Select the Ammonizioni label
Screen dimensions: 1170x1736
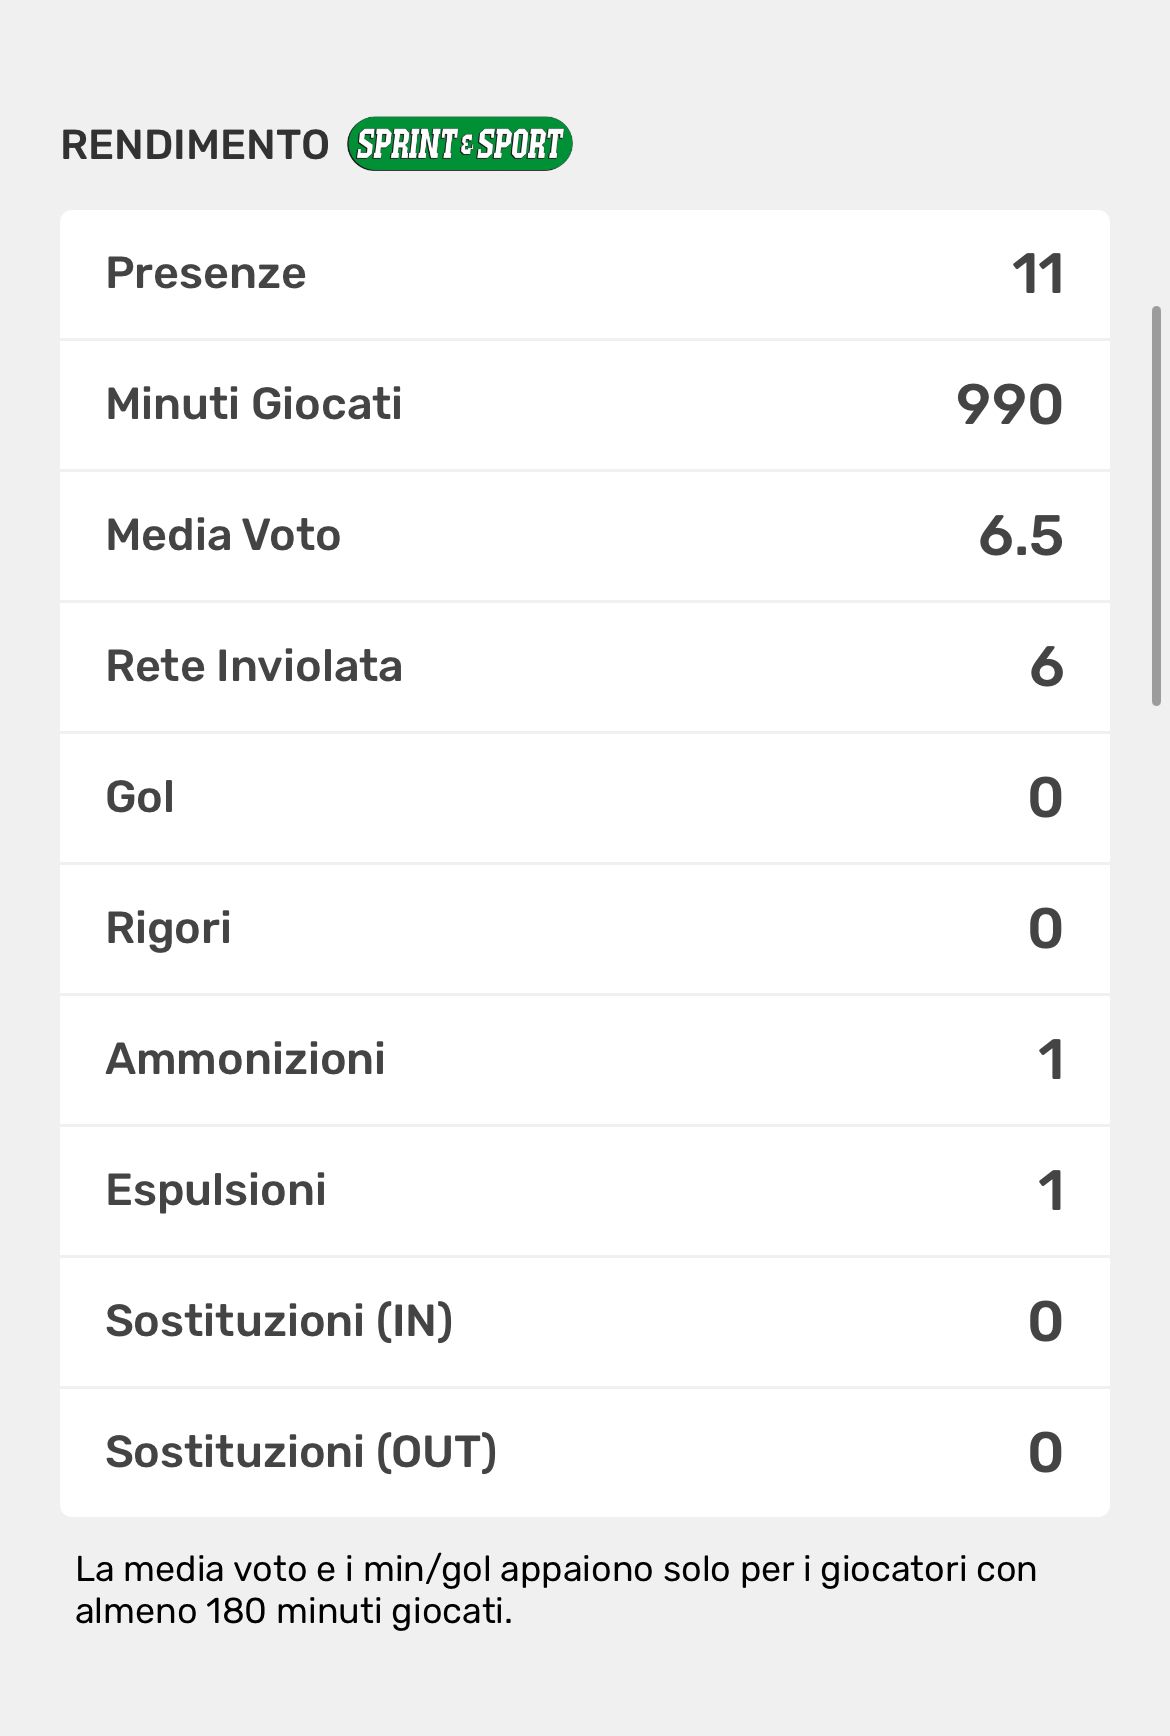point(245,1059)
